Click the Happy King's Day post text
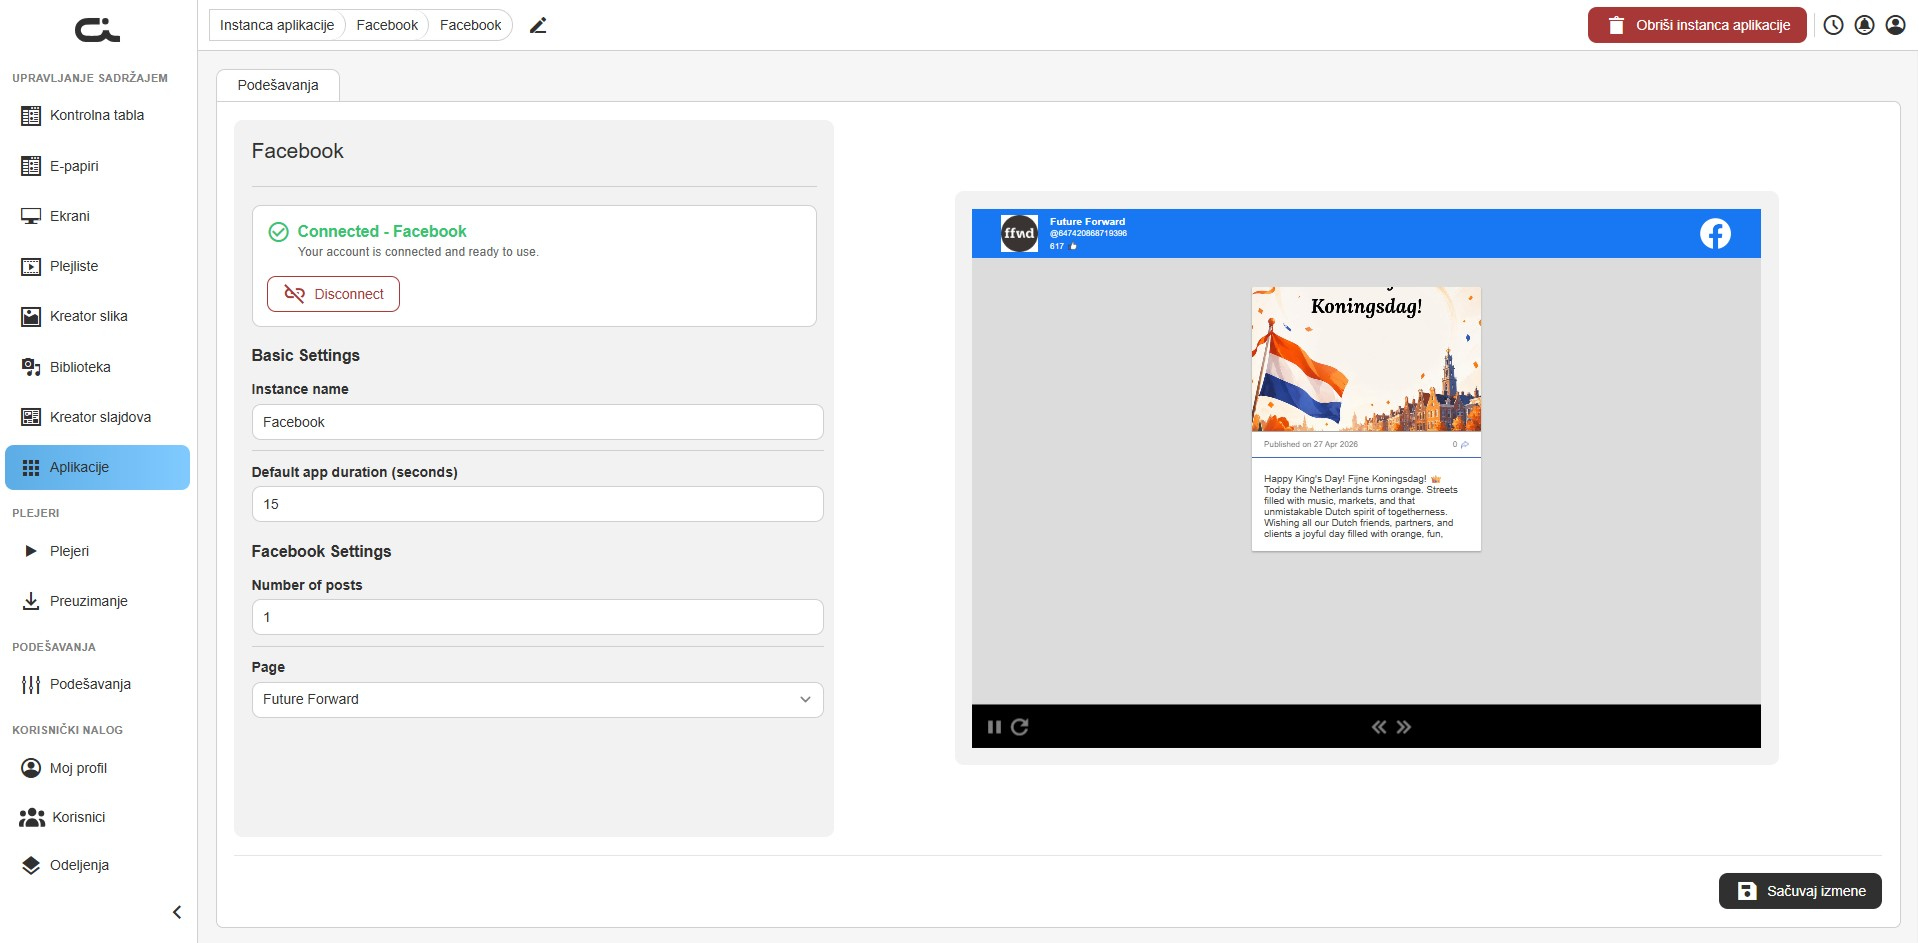1918x943 pixels. tap(1361, 506)
